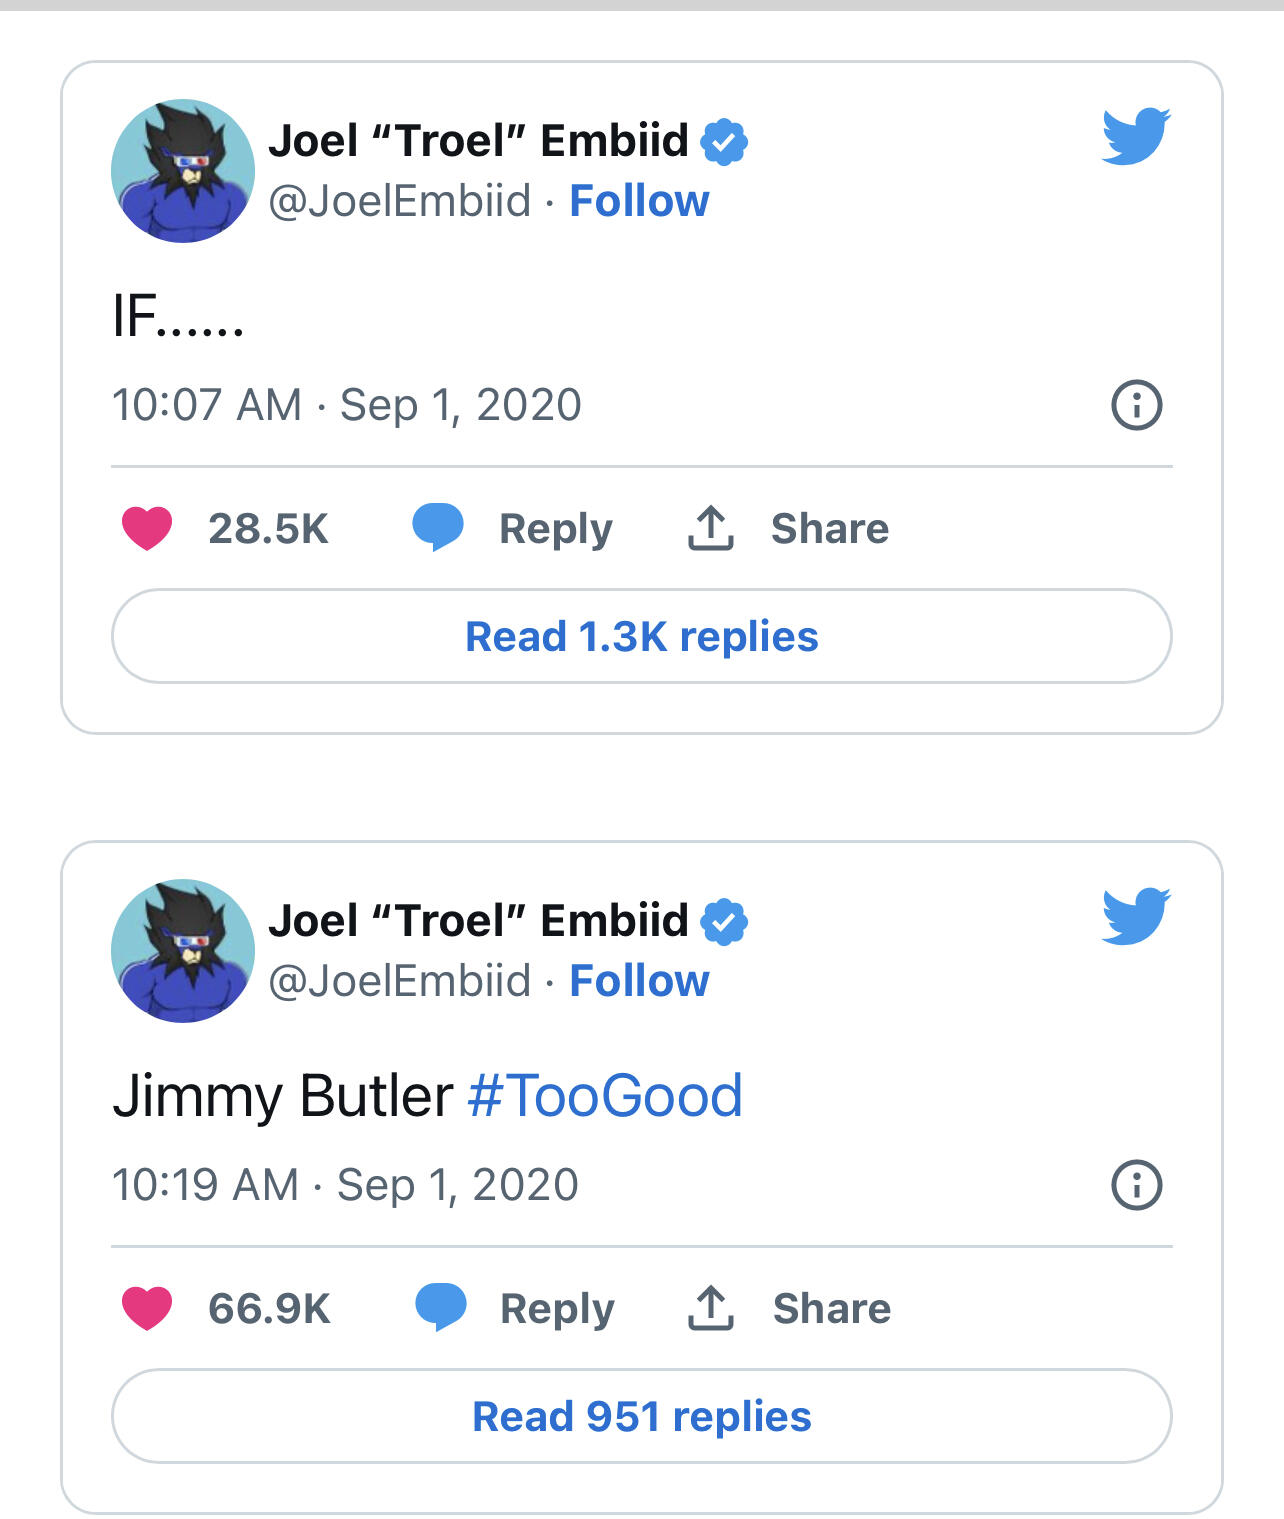Open the avatar on the Jimmy Butler tweet
Viewport: 1284px width, 1519px height.
(x=183, y=951)
